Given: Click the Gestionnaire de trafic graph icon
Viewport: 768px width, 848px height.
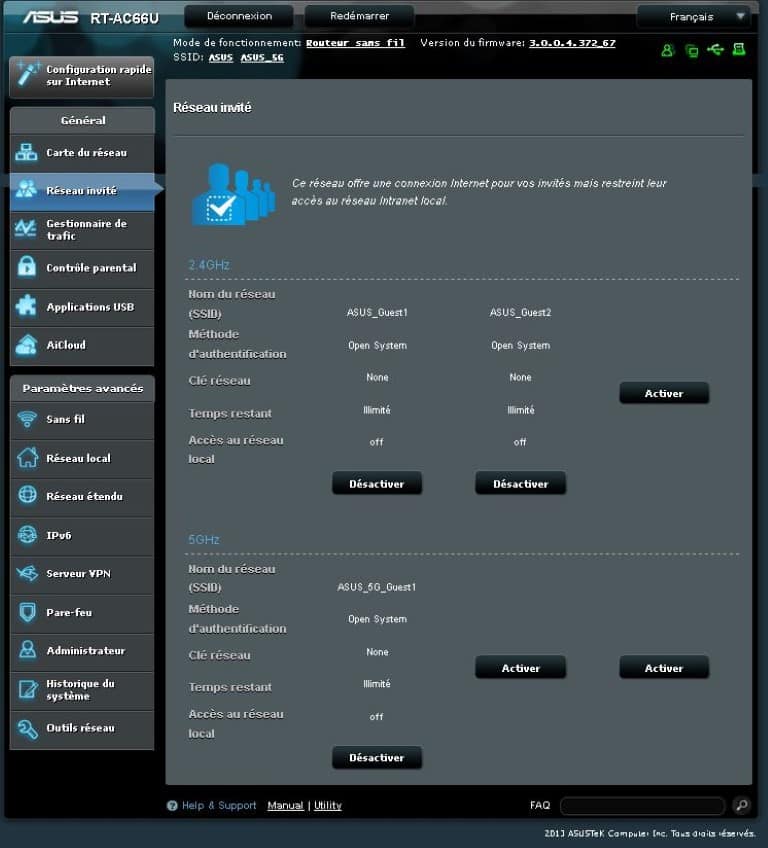Looking at the screenshot, I should 26,229.
